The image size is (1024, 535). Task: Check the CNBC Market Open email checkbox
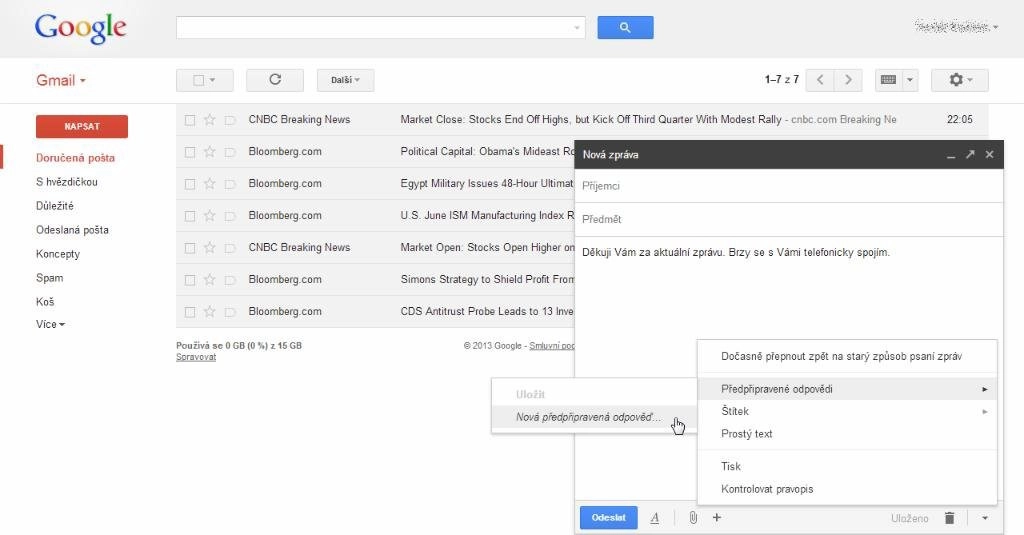coord(189,248)
